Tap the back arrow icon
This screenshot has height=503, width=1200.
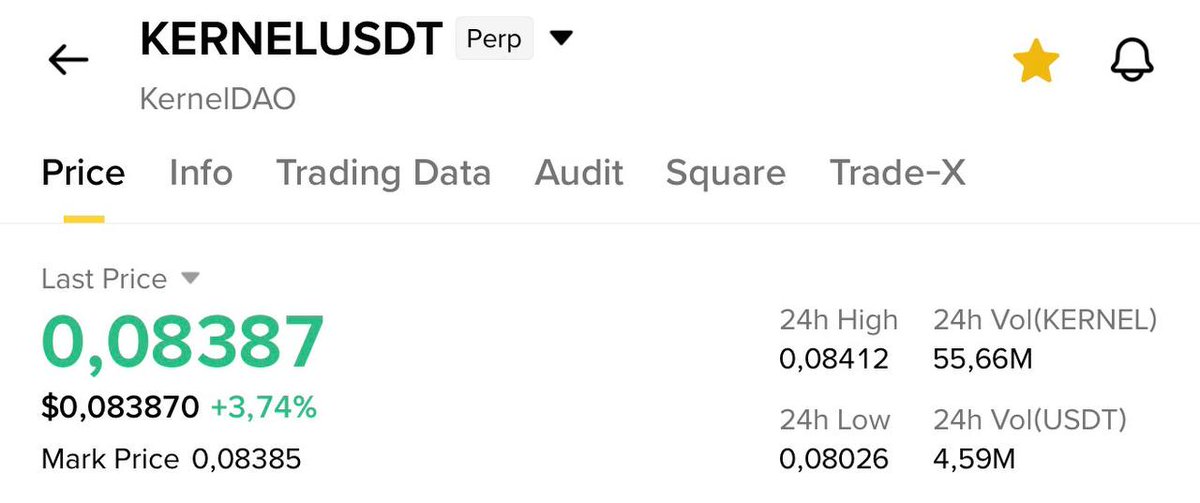pos(68,62)
